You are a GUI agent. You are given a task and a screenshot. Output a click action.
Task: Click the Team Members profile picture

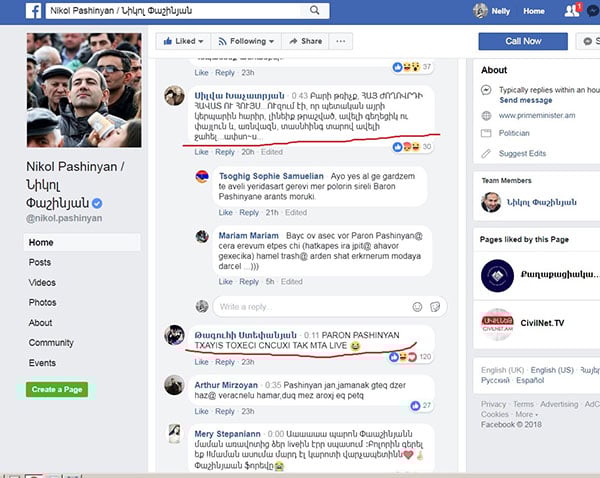coord(491,202)
